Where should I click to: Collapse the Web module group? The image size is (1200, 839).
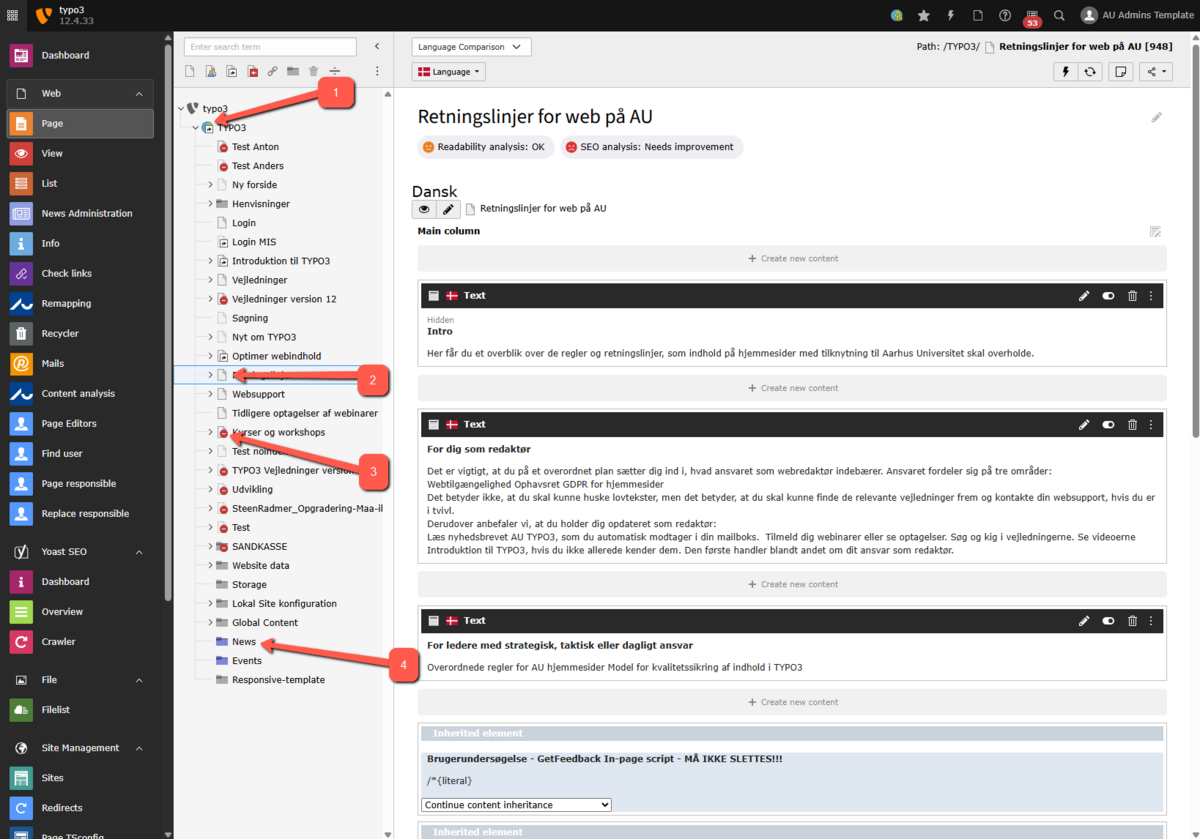[139, 93]
